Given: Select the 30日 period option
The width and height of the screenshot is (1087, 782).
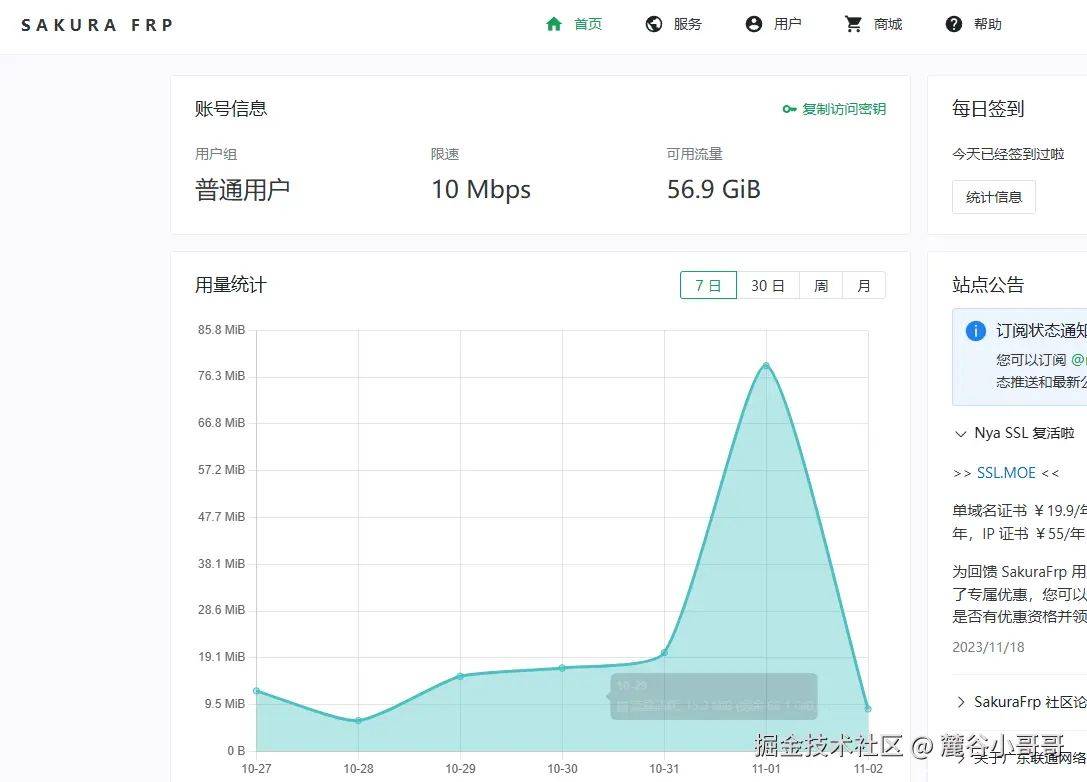Looking at the screenshot, I should tap(766, 285).
